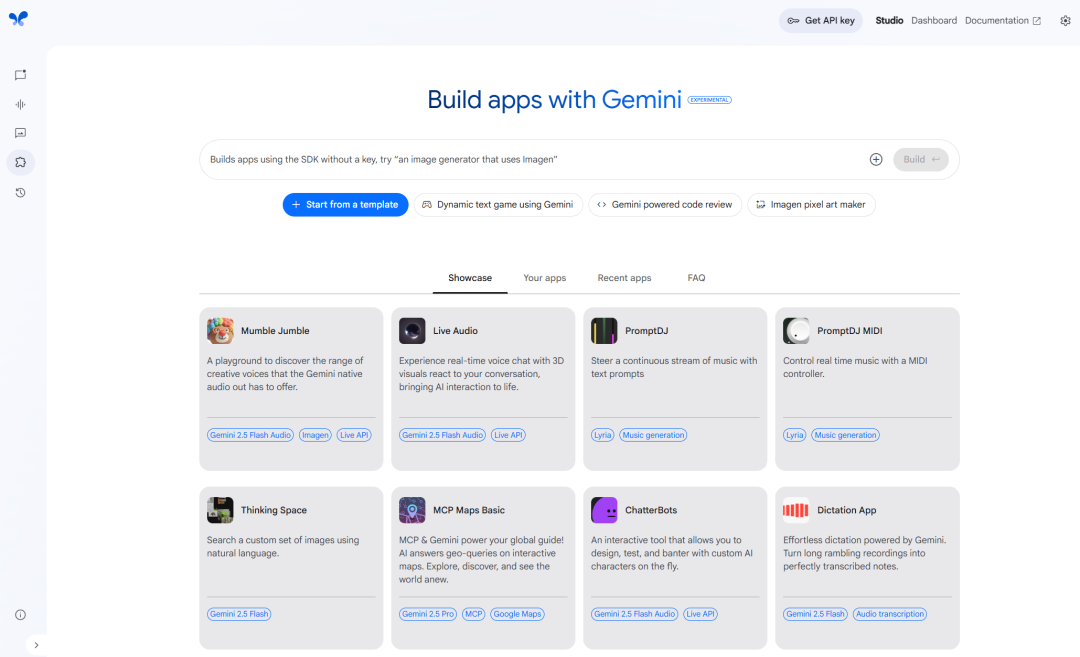The height and width of the screenshot is (657, 1080).
Task: Click the Dictation App red bars icon
Action: click(x=796, y=510)
